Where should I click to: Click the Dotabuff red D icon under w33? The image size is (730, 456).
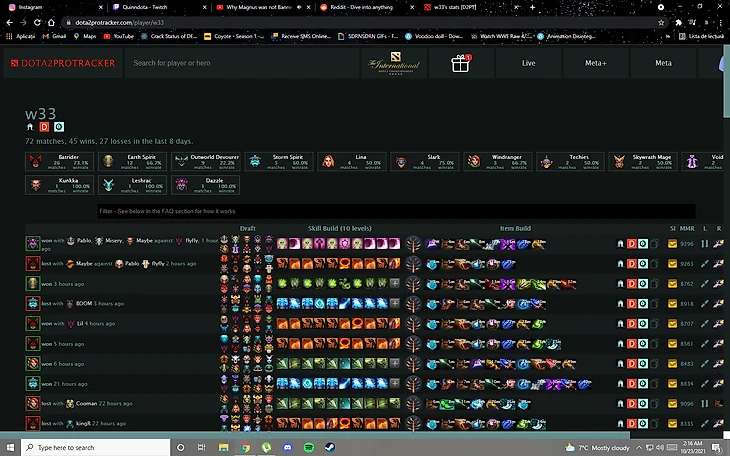tap(44, 127)
